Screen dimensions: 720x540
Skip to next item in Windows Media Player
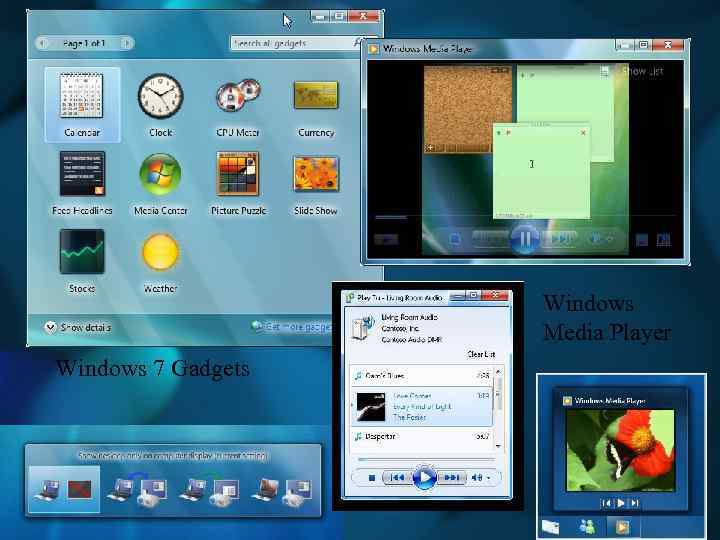tap(560, 239)
